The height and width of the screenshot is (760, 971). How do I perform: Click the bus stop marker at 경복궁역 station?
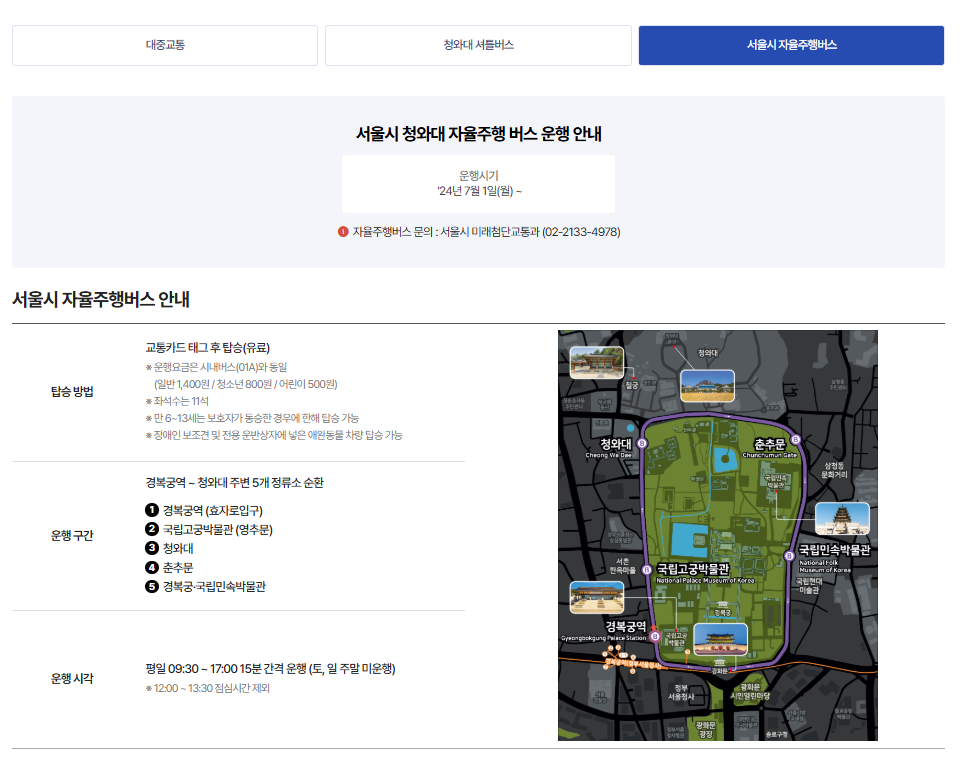654,638
